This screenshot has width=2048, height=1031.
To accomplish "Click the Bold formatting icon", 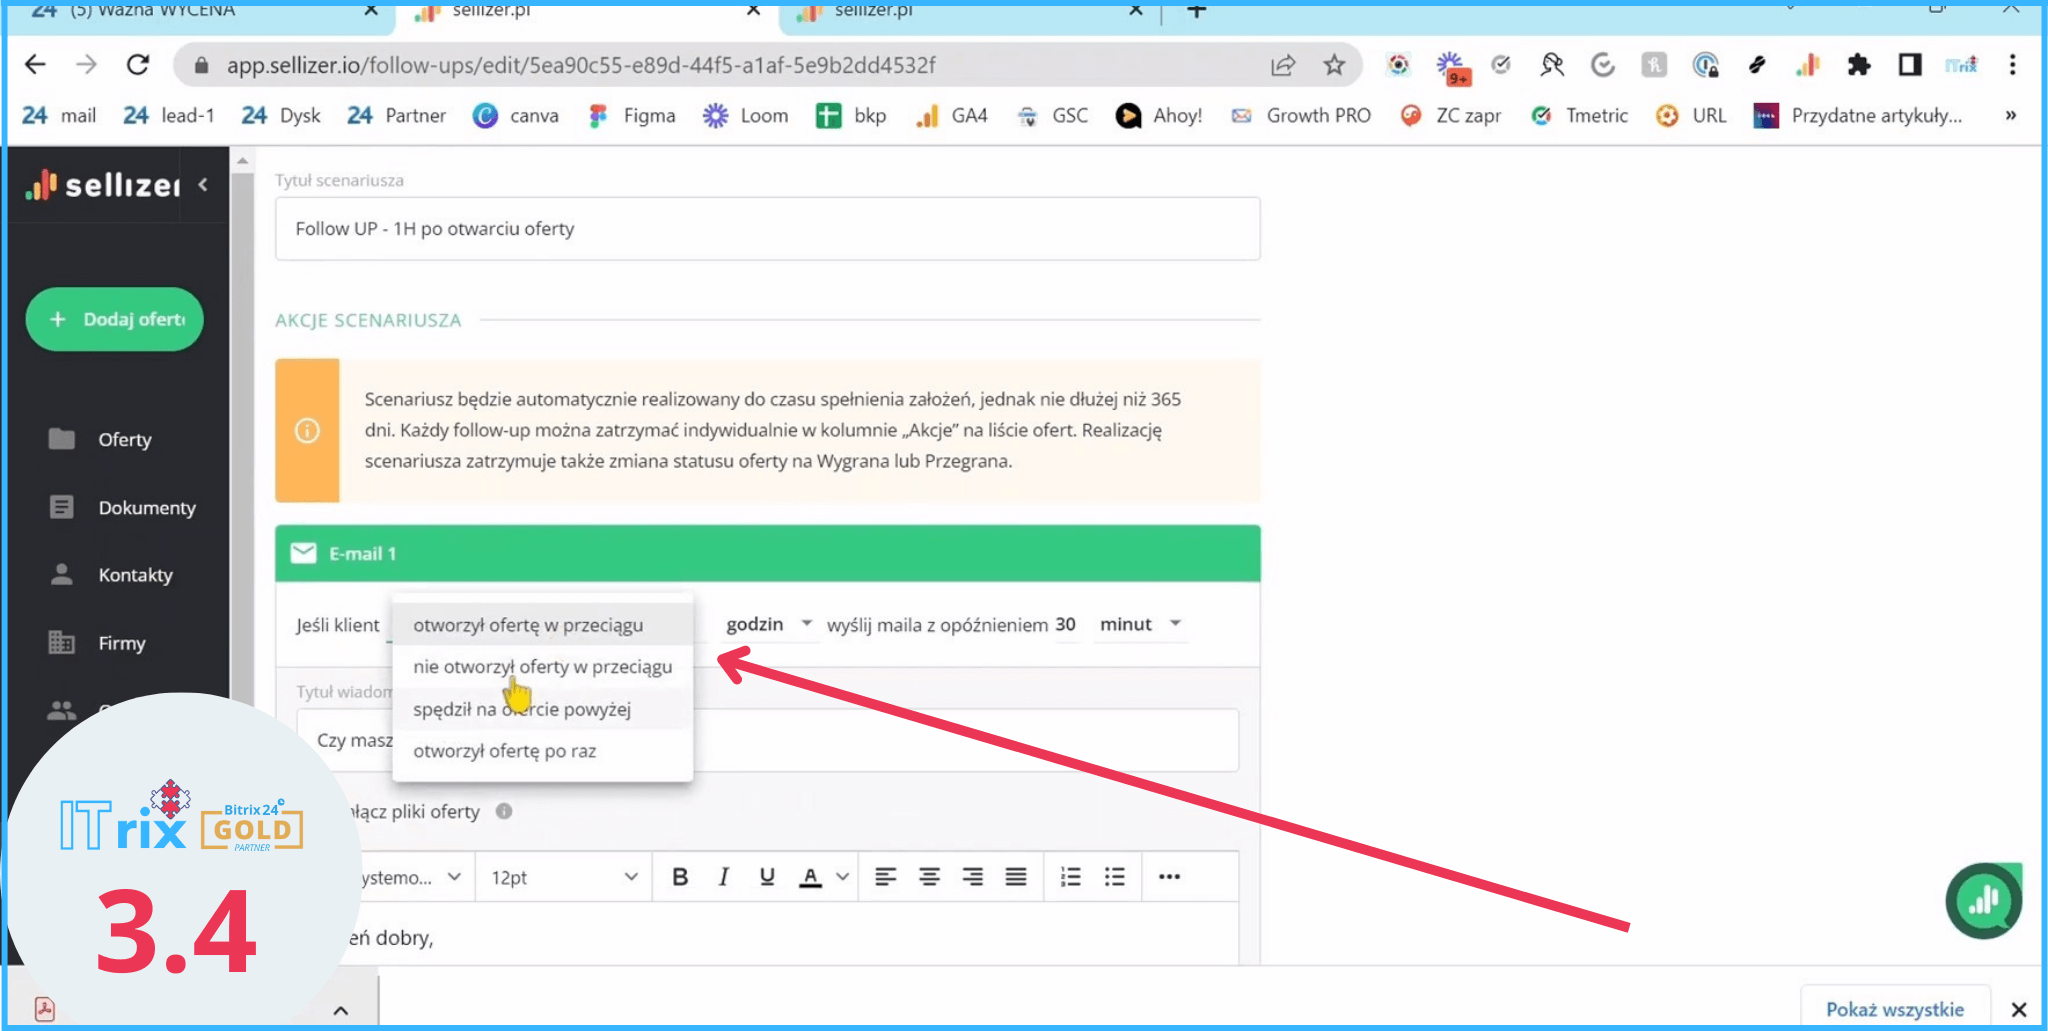I will pyautogui.click(x=680, y=877).
